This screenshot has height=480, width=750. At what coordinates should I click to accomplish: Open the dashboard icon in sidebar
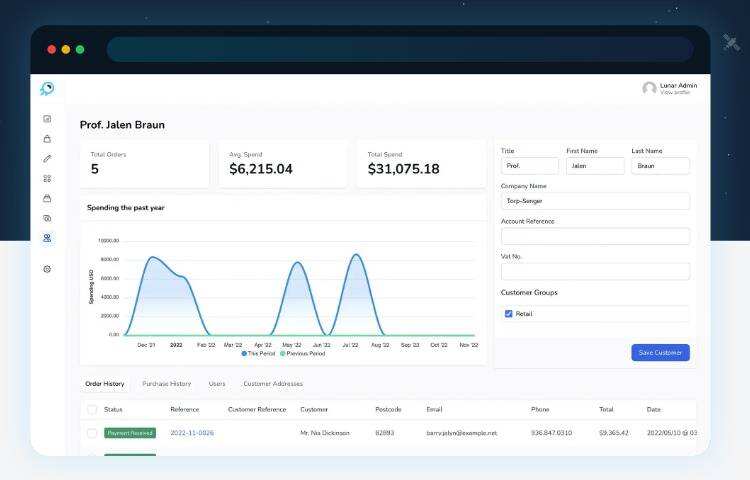47,119
